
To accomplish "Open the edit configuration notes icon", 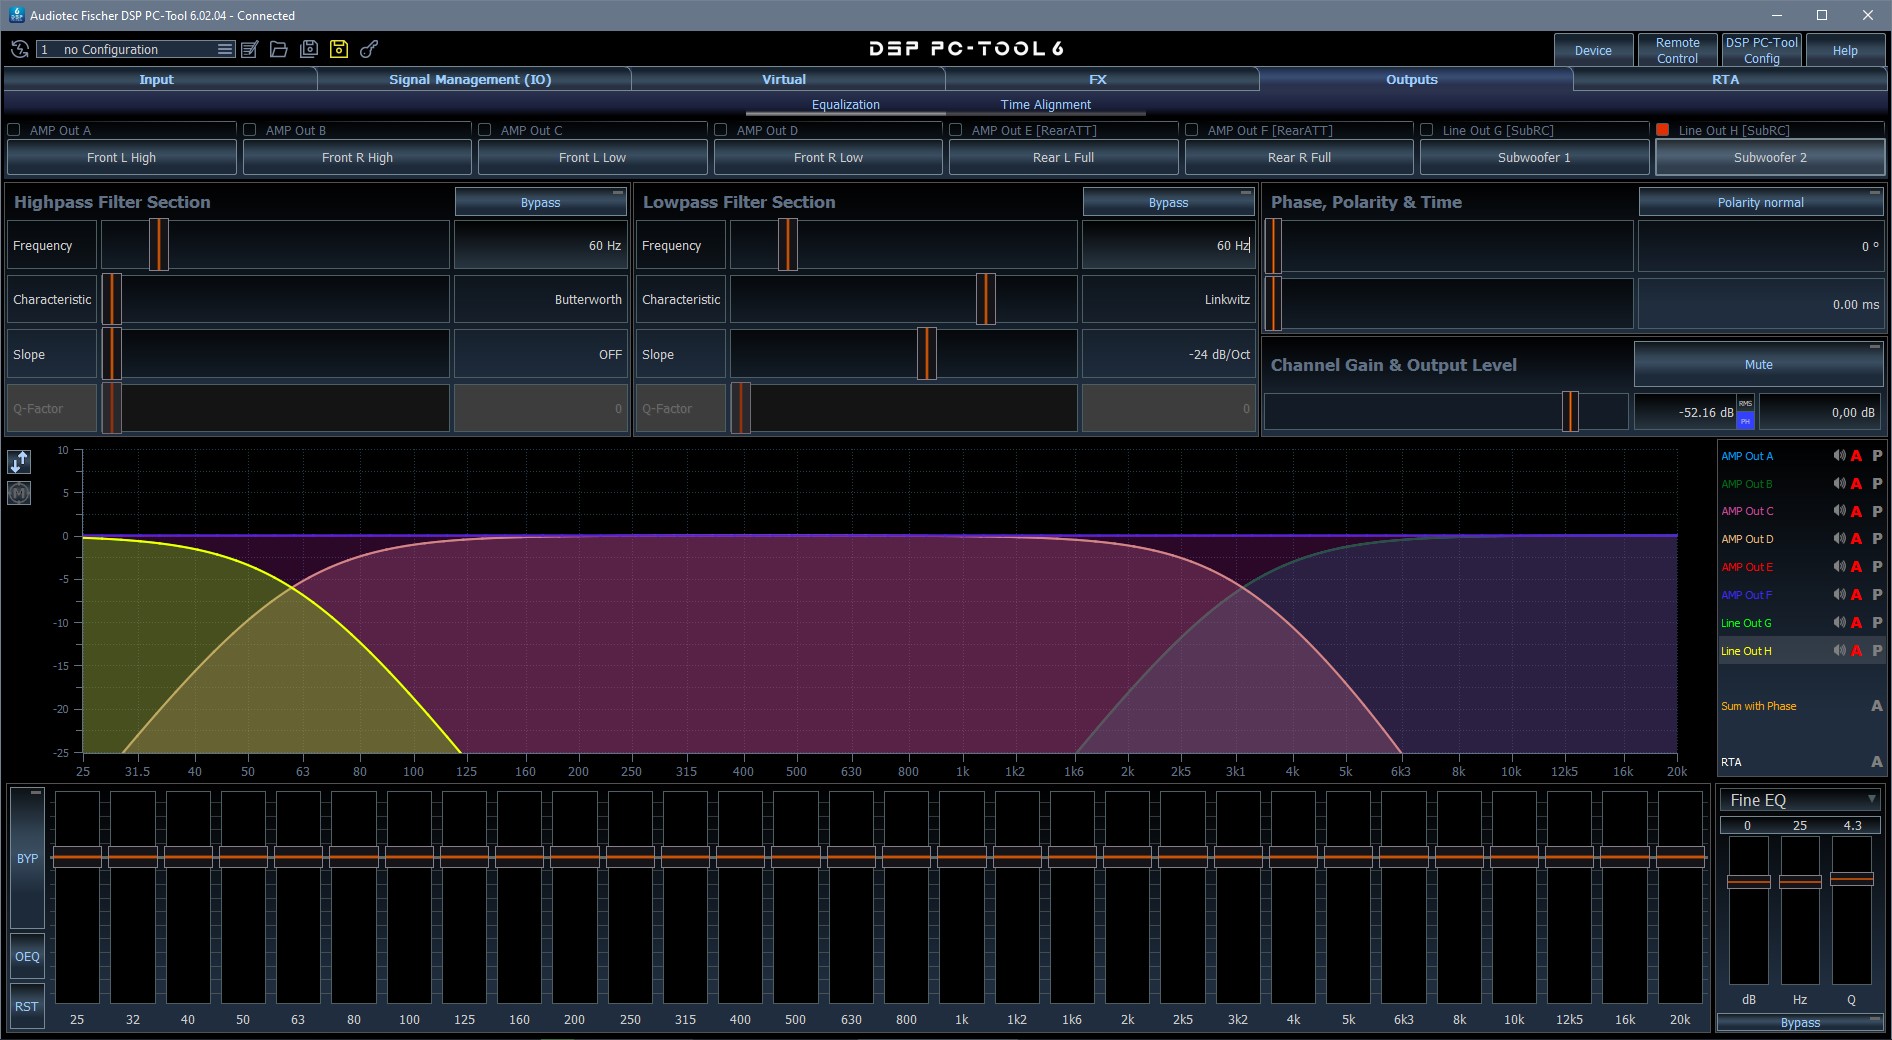I will pyautogui.click(x=250, y=49).
